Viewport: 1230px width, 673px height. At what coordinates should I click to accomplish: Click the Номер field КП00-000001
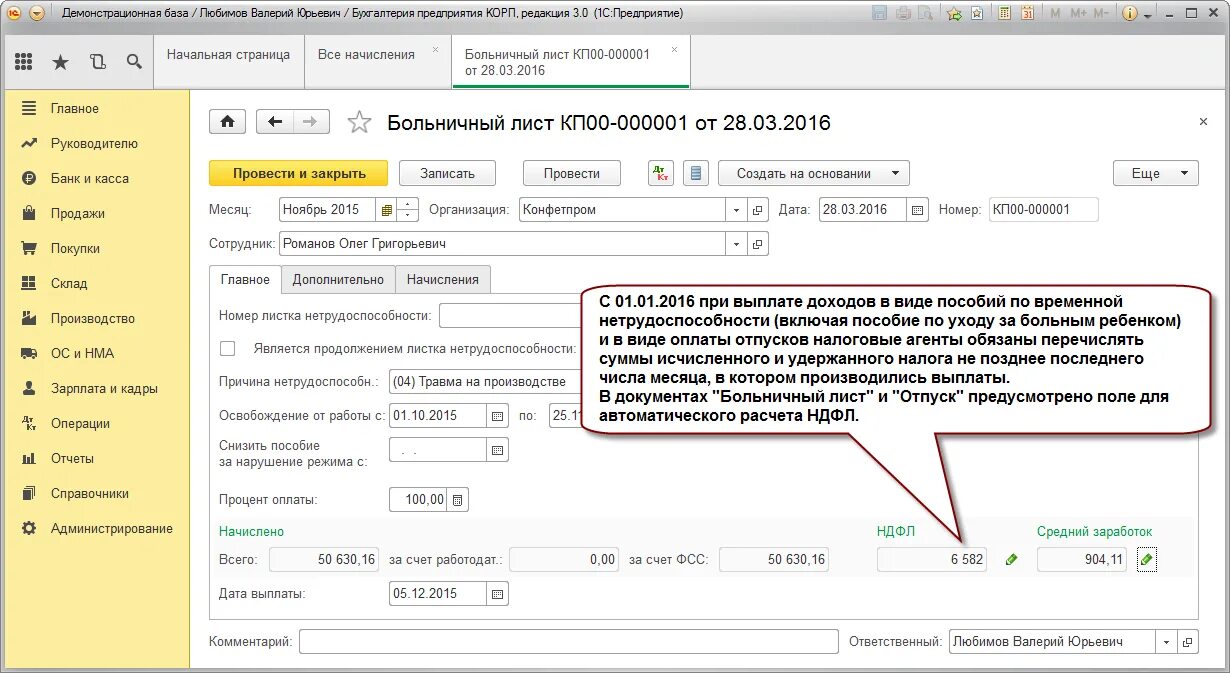pyautogui.click(x=1043, y=210)
